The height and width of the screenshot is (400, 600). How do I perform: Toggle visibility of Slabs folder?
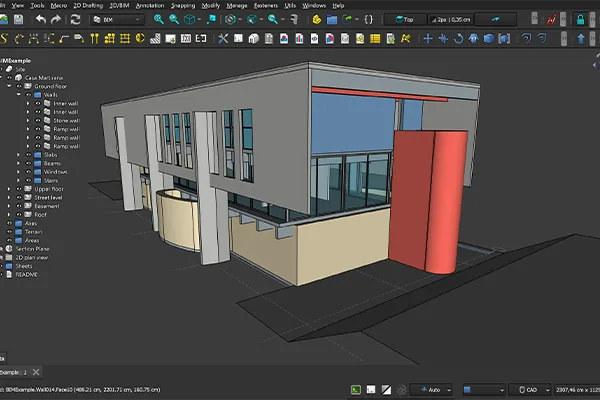[x=28, y=155]
